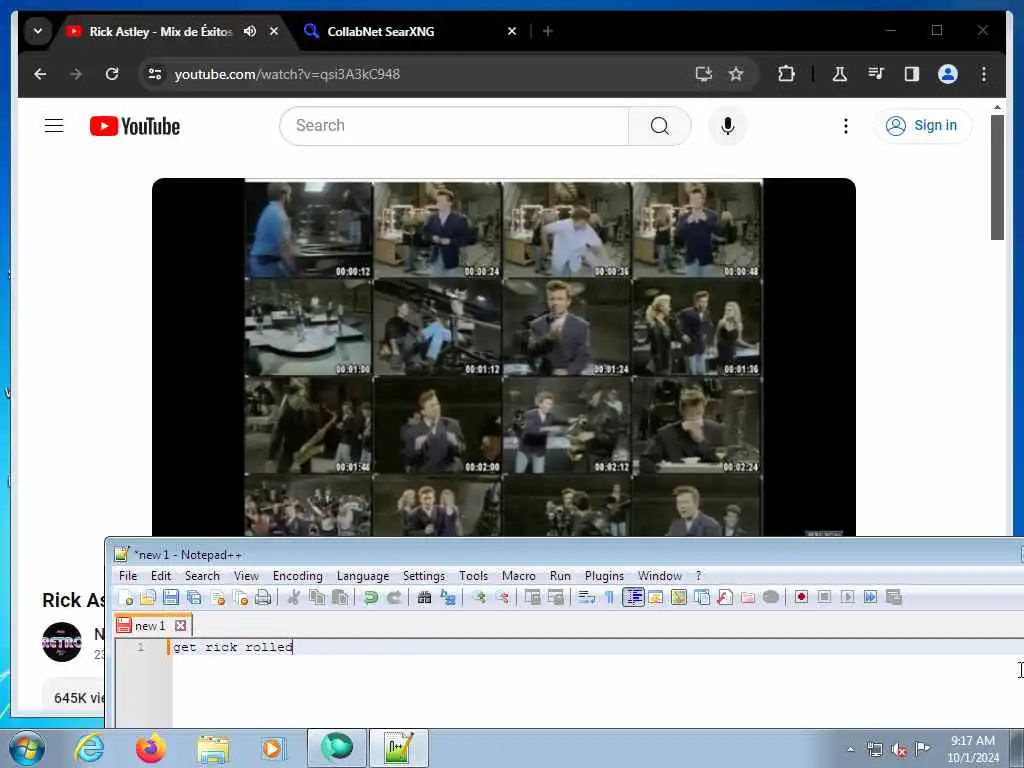Click the YouTube logo to go home
The height and width of the screenshot is (768, 1024).
(135, 126)
